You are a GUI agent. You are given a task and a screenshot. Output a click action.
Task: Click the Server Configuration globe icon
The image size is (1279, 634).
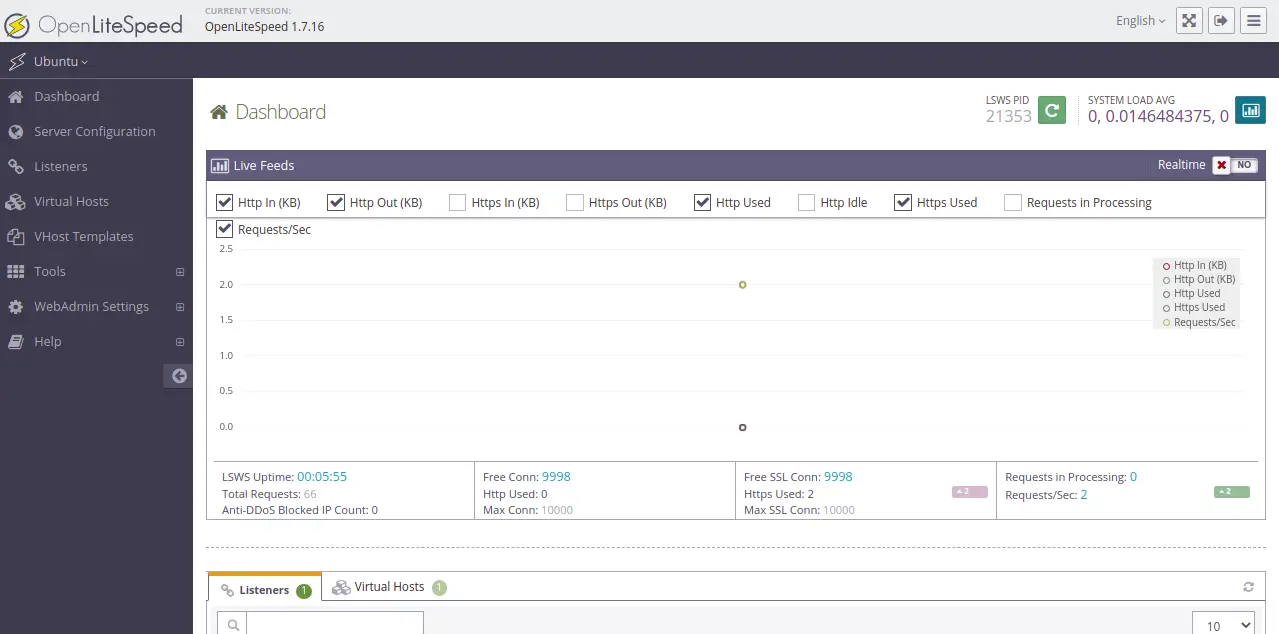click(x=15, y=132)
